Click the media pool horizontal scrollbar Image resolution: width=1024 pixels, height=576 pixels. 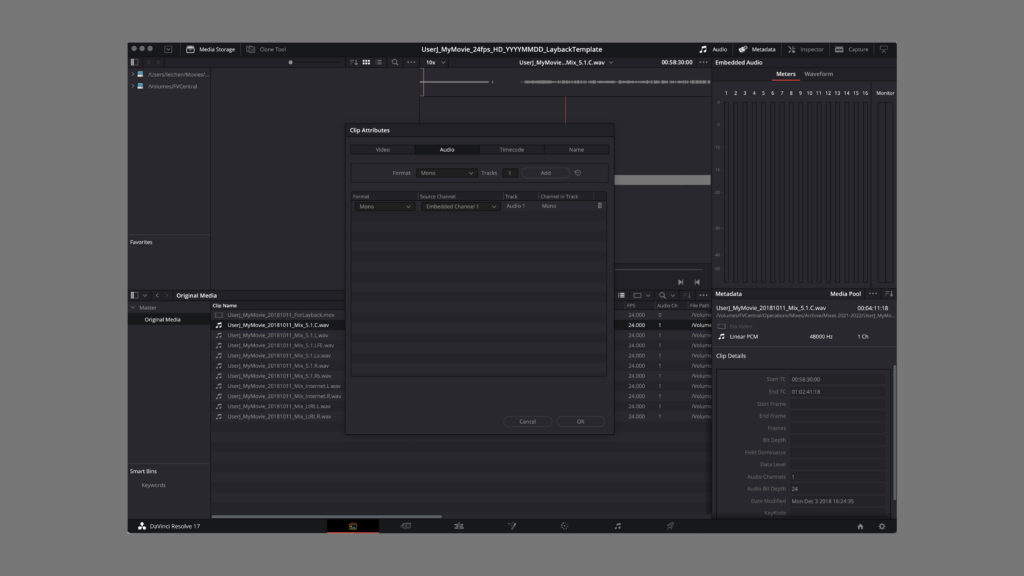[327, 517]
